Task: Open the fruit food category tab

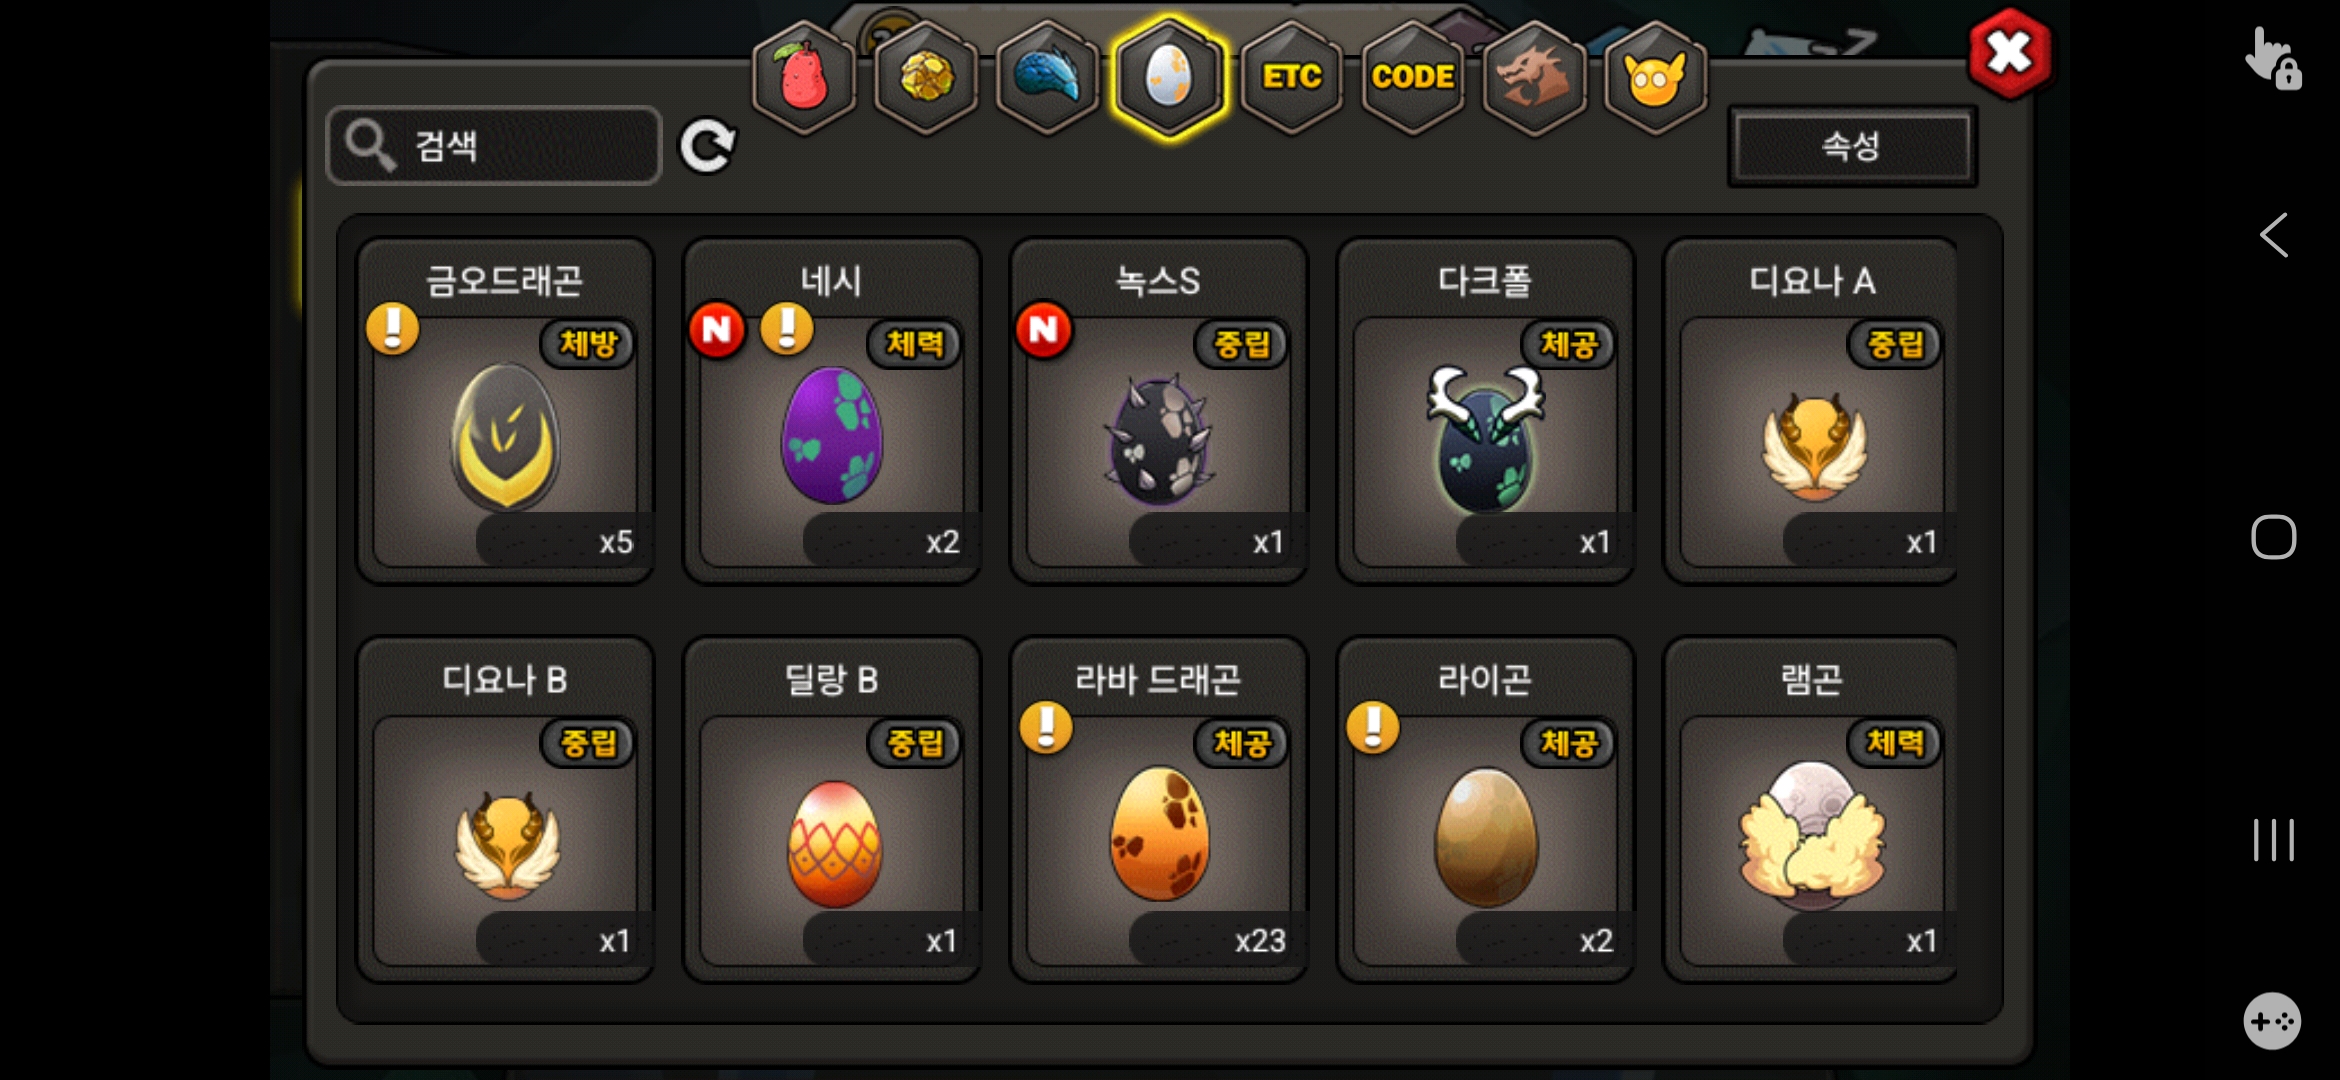Action: click(x=804, y=78)
